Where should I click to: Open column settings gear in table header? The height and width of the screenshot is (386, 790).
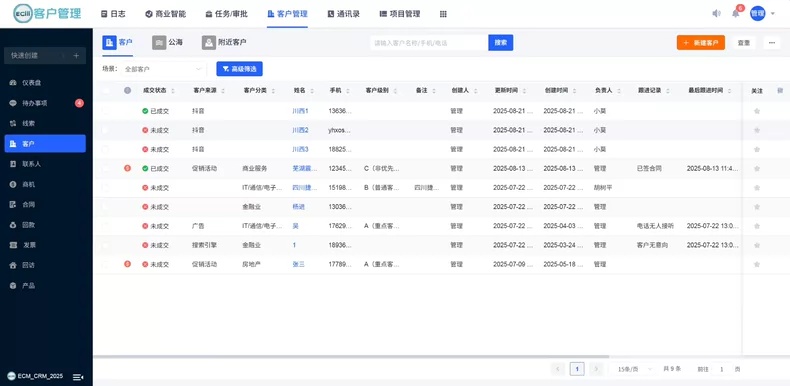tap(780, 91)
